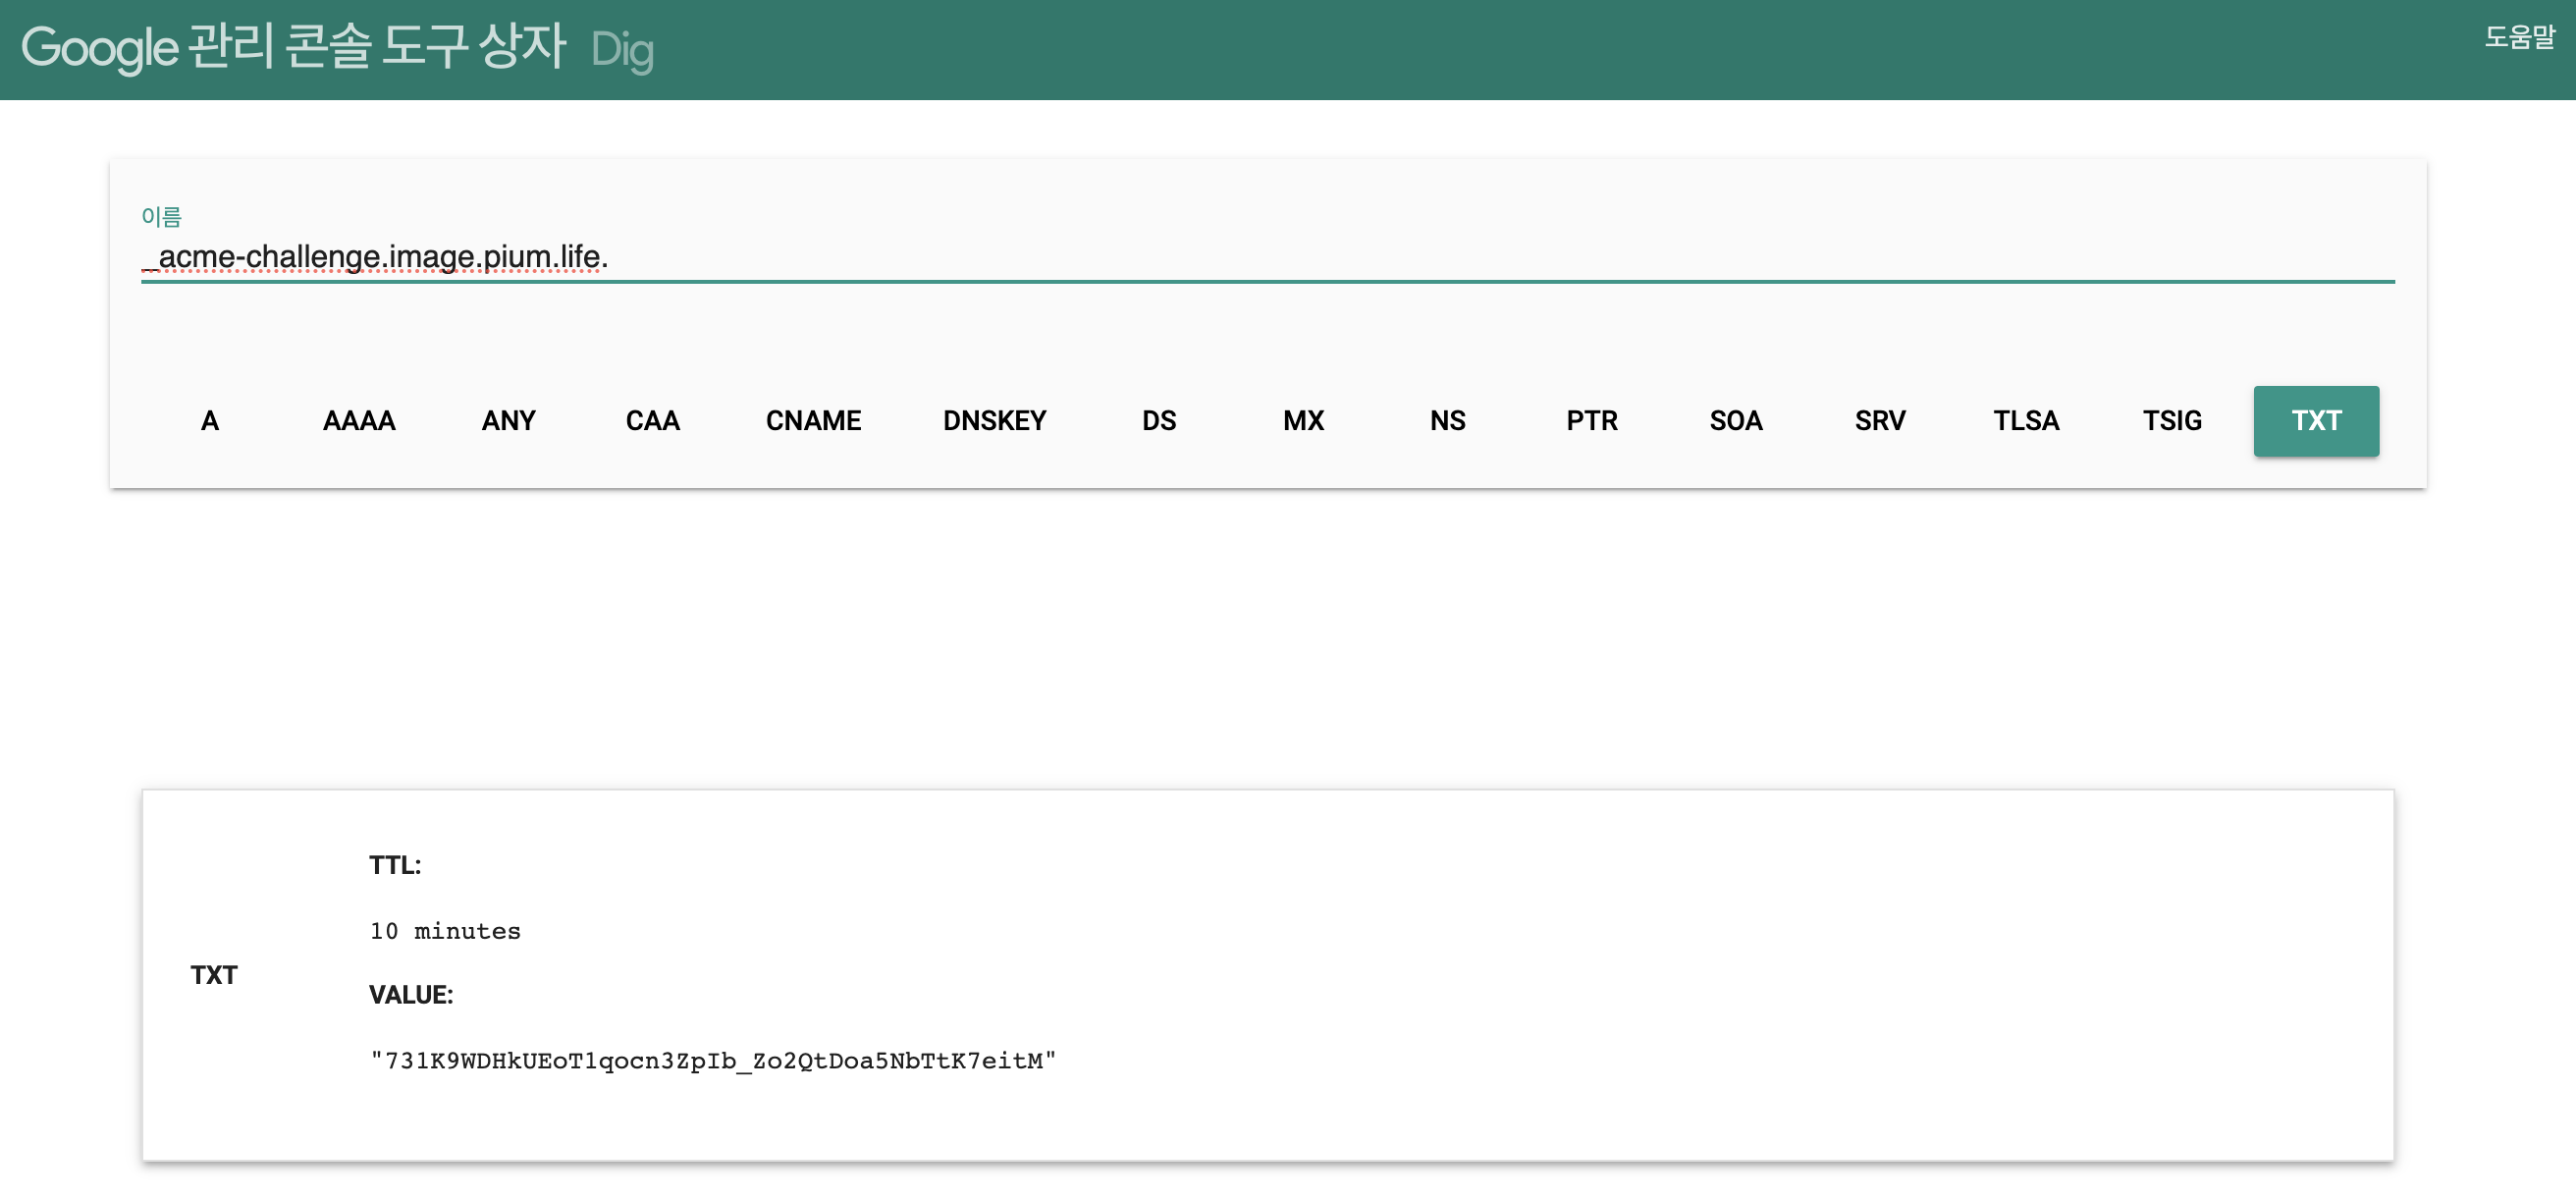Screen dimensions: 2576x1200
Task: Look up MX records
Action: 1303,421
